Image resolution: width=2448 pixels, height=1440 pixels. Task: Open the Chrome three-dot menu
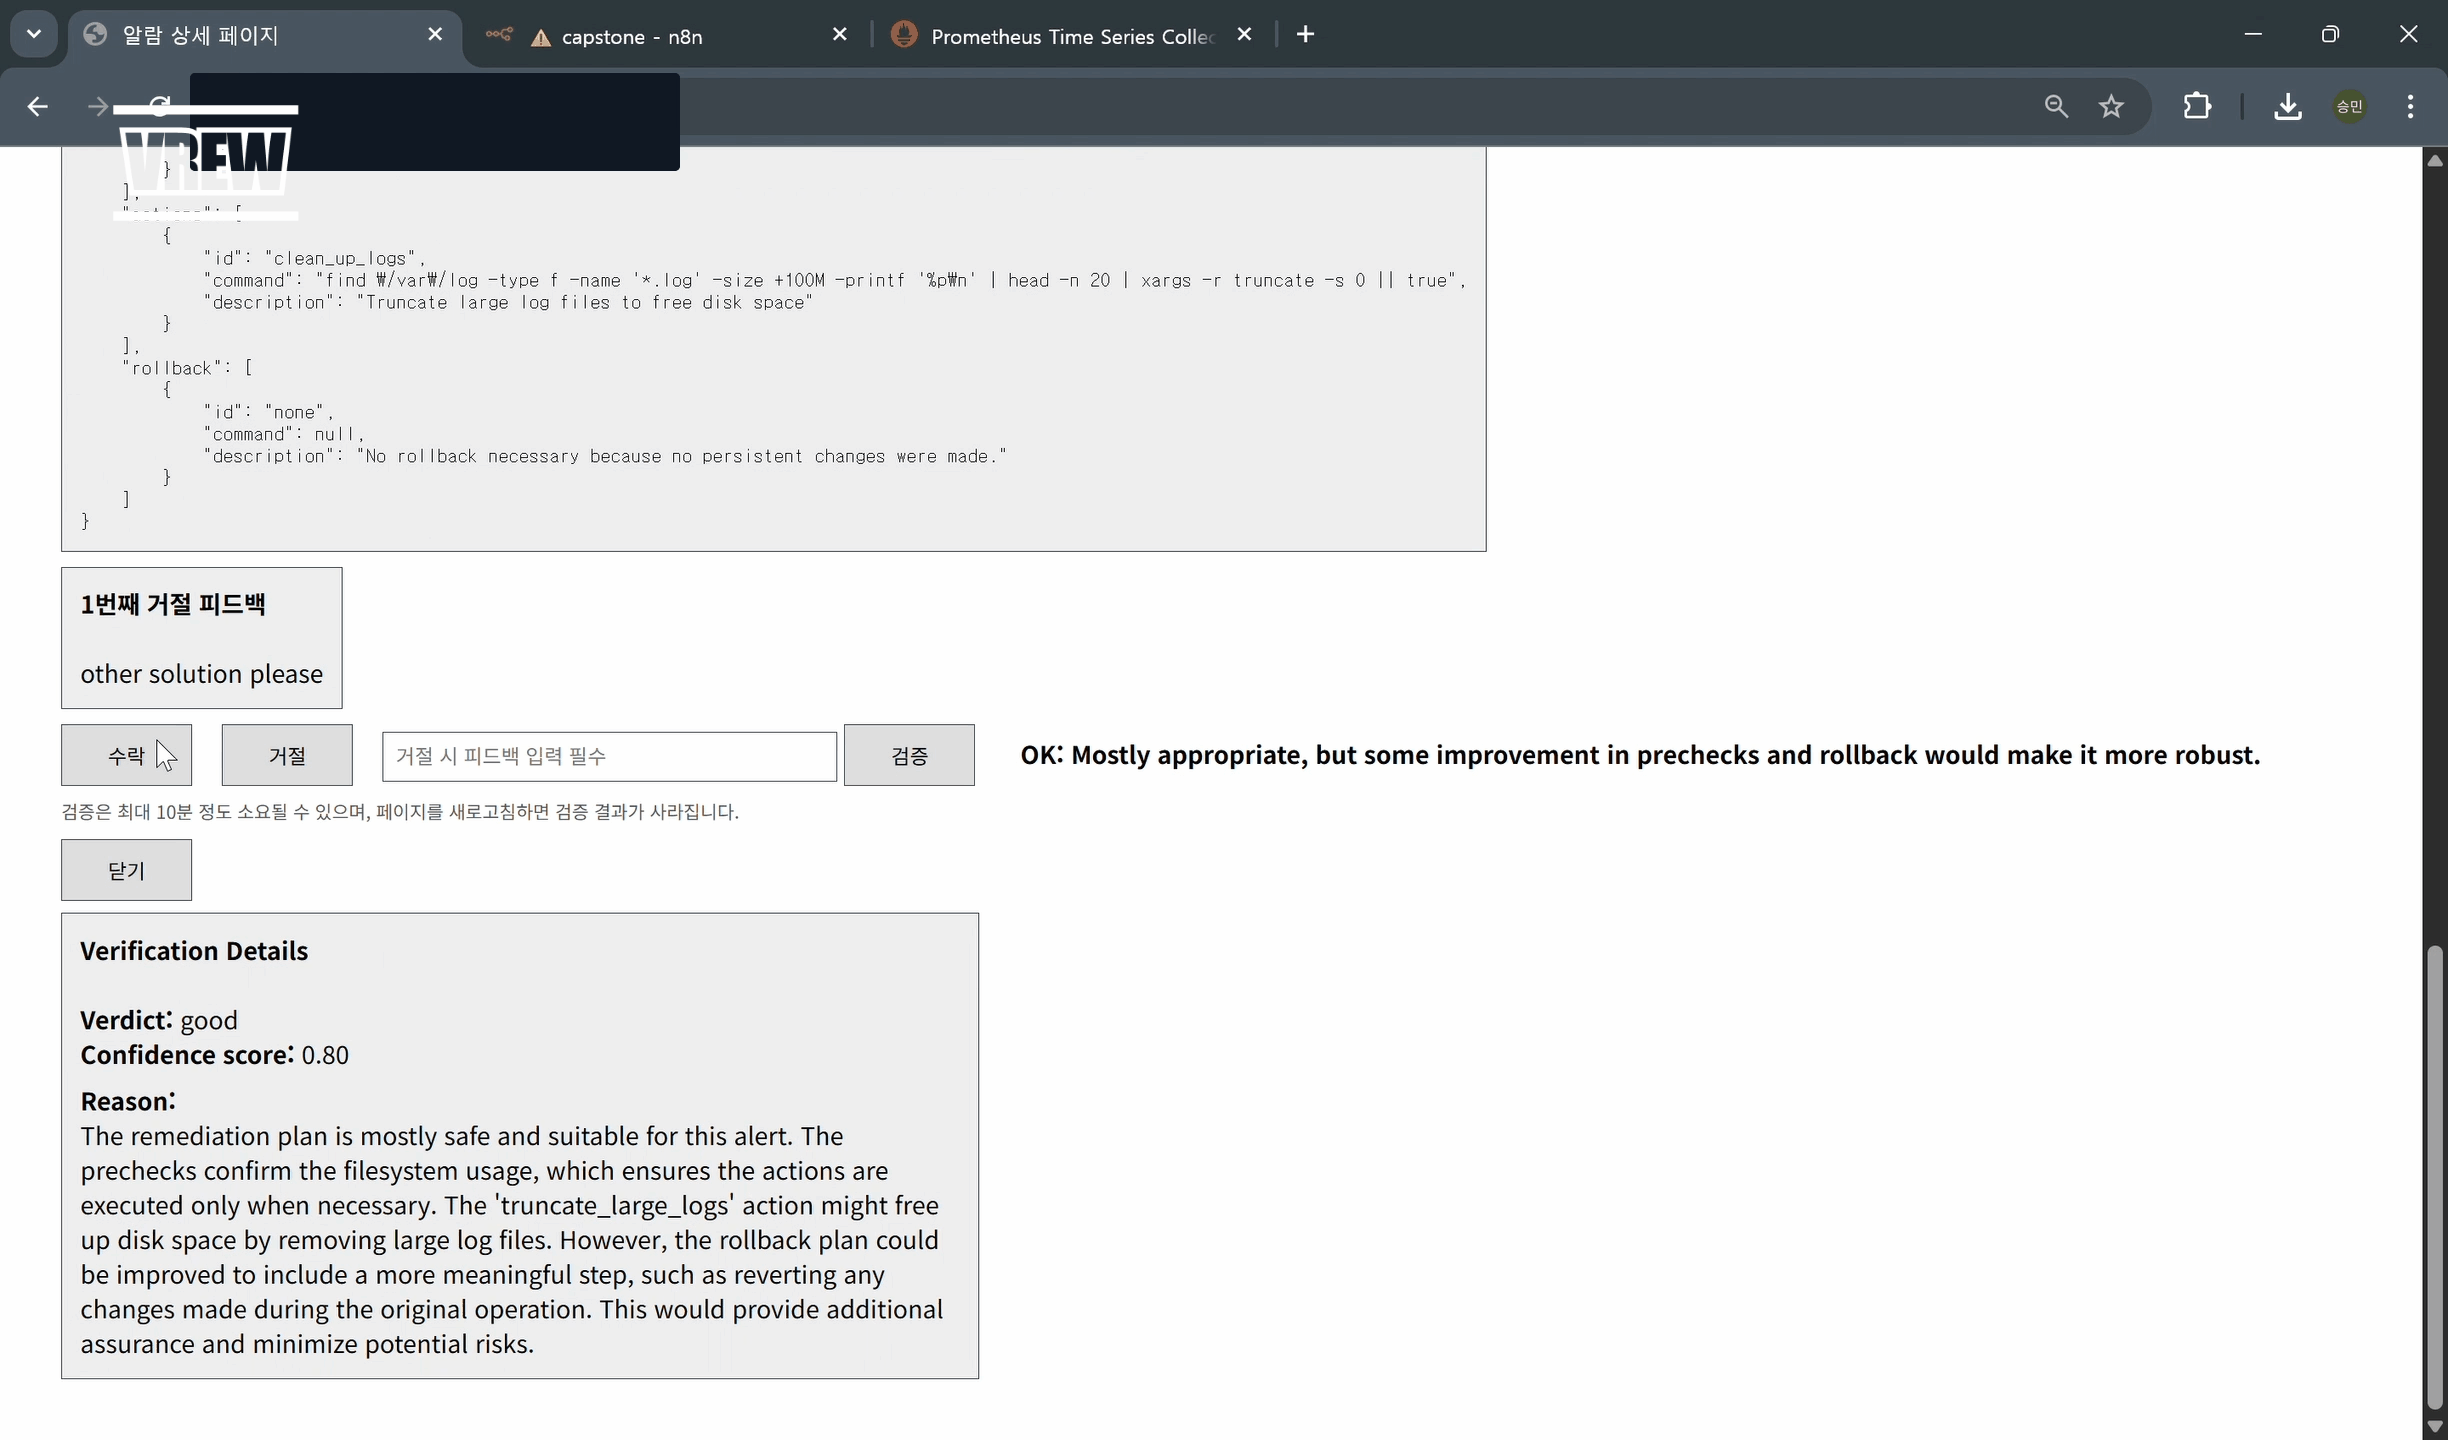coord(2410,106)
